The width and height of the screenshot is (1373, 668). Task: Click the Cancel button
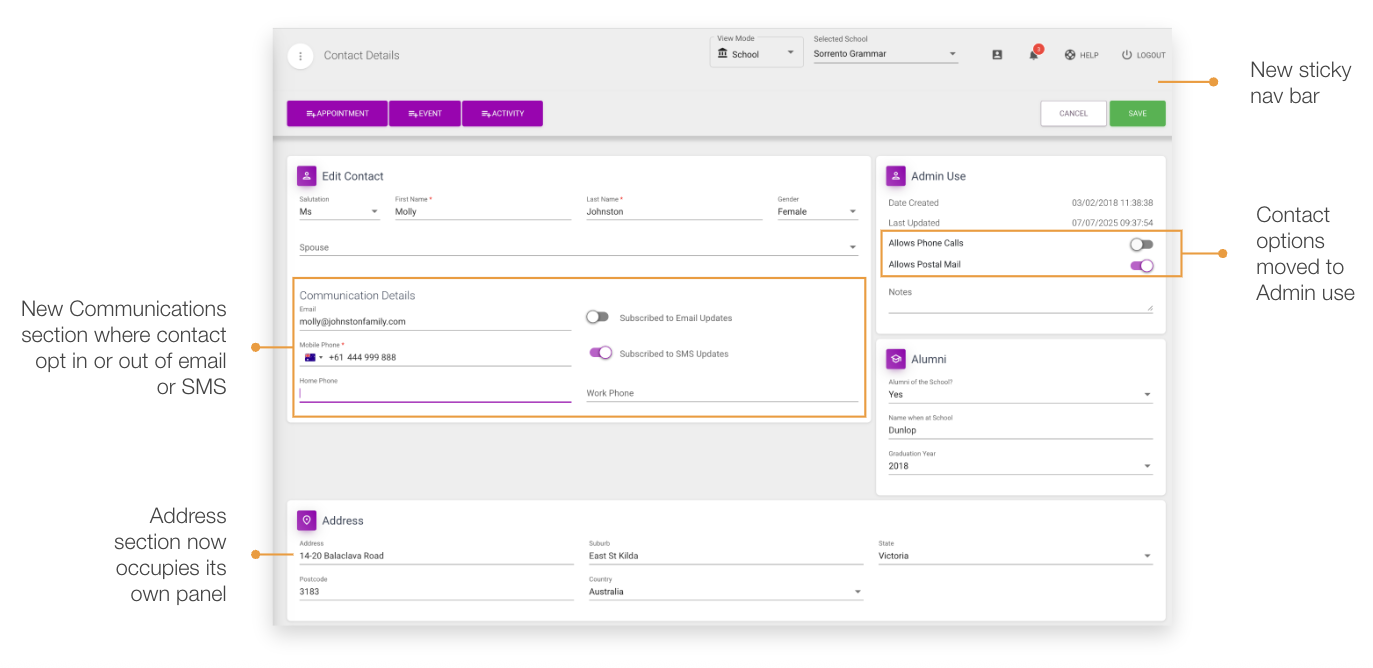click(1073, 113)
